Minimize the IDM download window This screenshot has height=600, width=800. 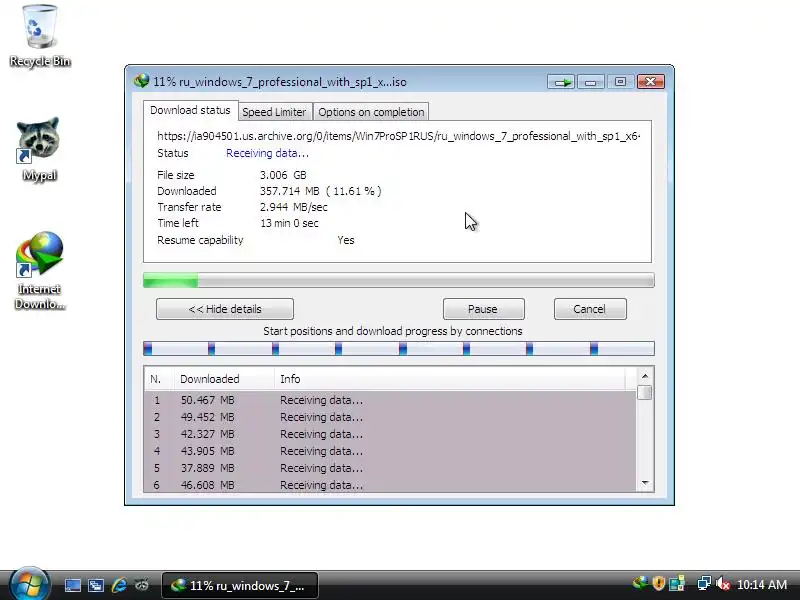(x=590, y=82)
